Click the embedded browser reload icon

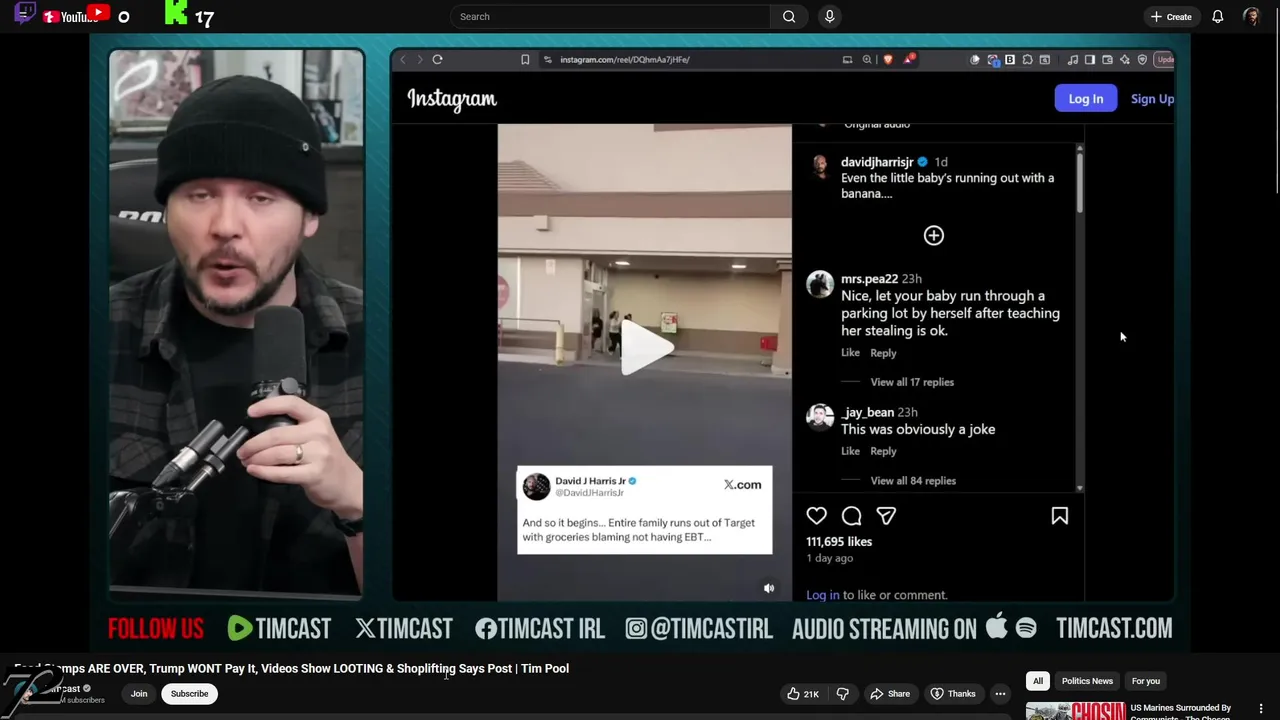(437, 59)
